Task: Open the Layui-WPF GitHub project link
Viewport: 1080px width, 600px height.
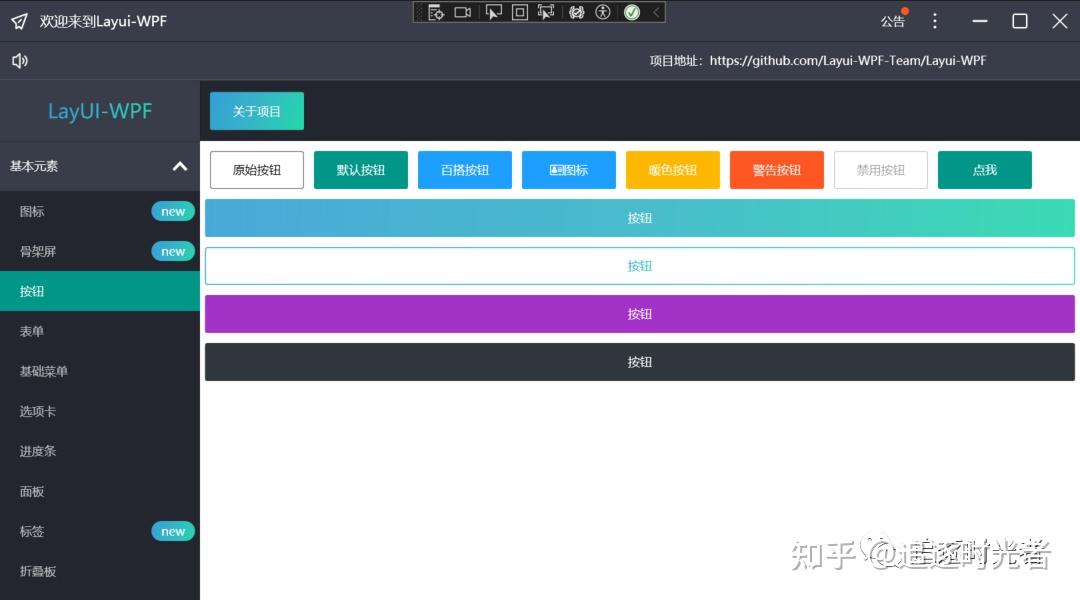Action: [x=846, y=60]
